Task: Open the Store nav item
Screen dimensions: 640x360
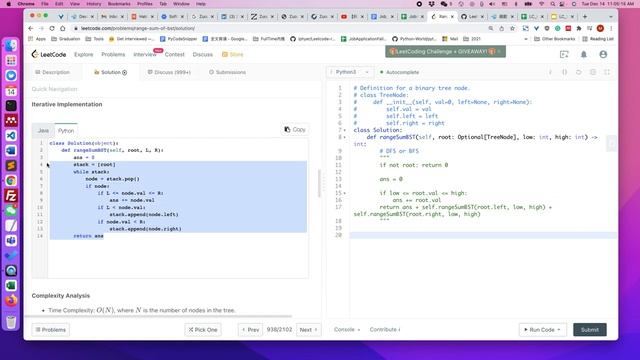Action: 232,54
